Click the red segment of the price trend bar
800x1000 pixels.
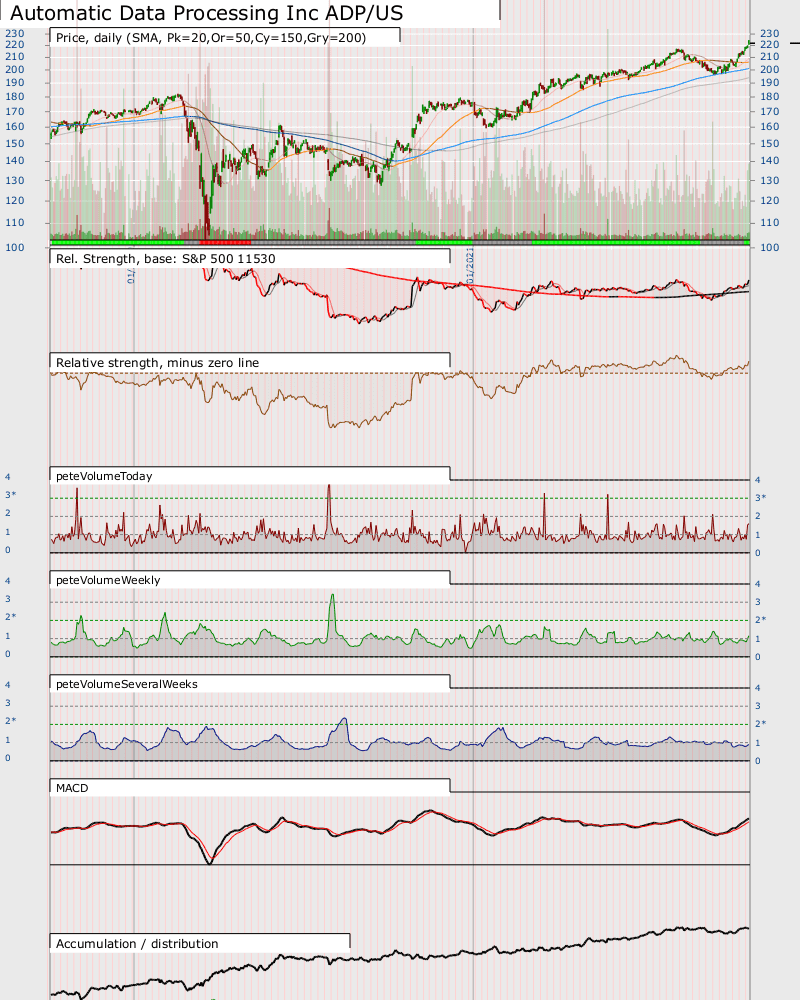[x=225, y=242]
